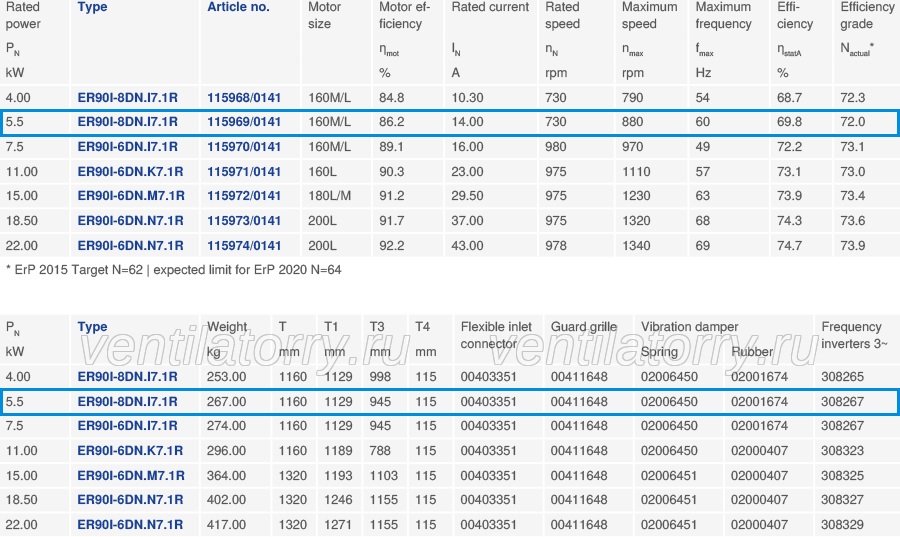Screen dimensions: 900x537
Task: Click the 'Type' header beside 'Article no.'
Action: 92,7
